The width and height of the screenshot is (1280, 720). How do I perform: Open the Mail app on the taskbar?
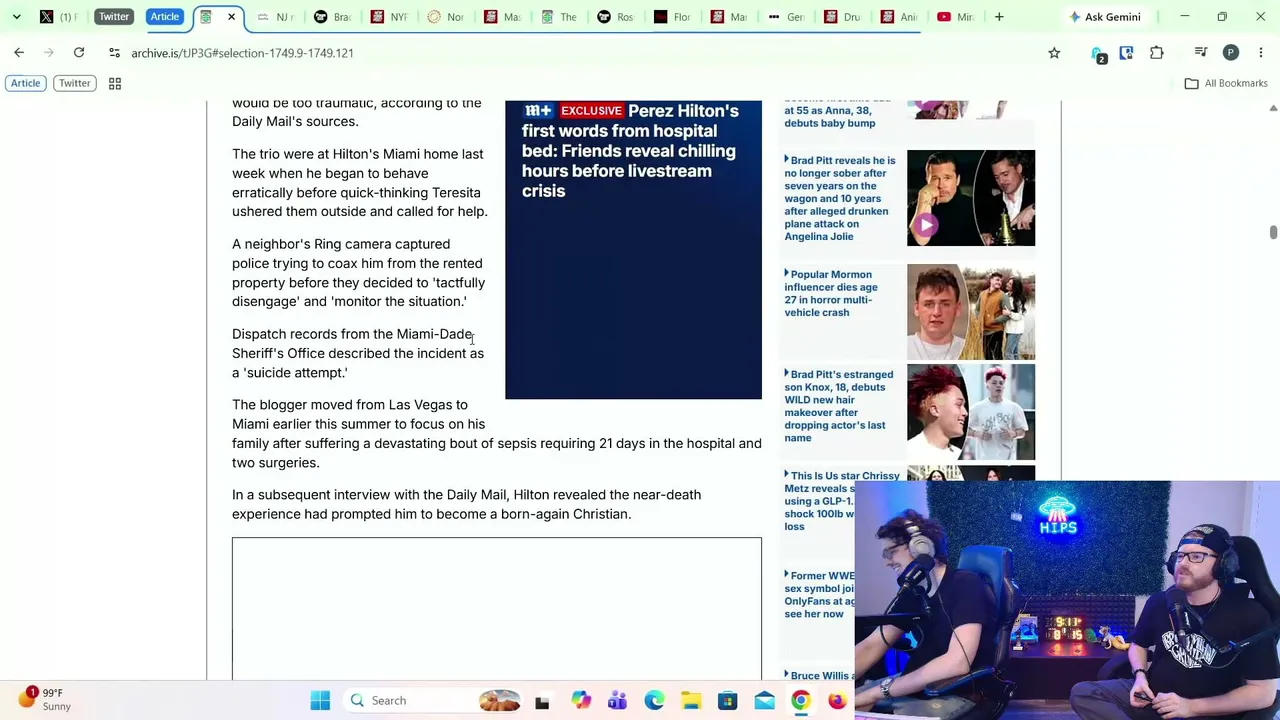765,700
